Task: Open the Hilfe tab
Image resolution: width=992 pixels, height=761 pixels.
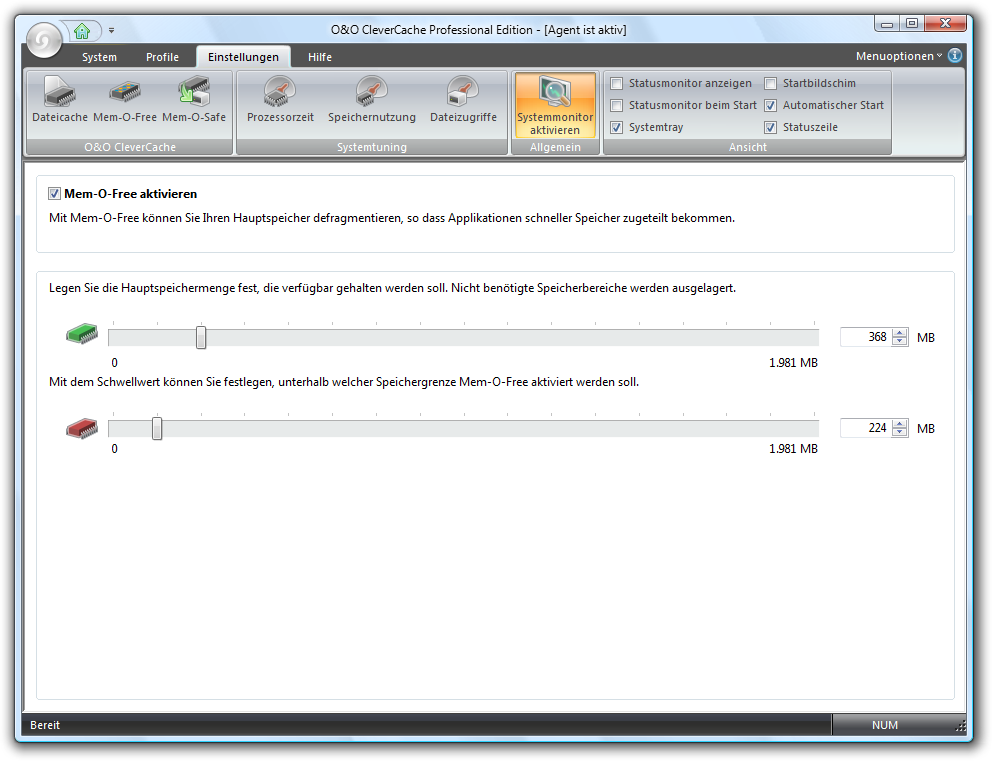Action: tap(319, 57)
